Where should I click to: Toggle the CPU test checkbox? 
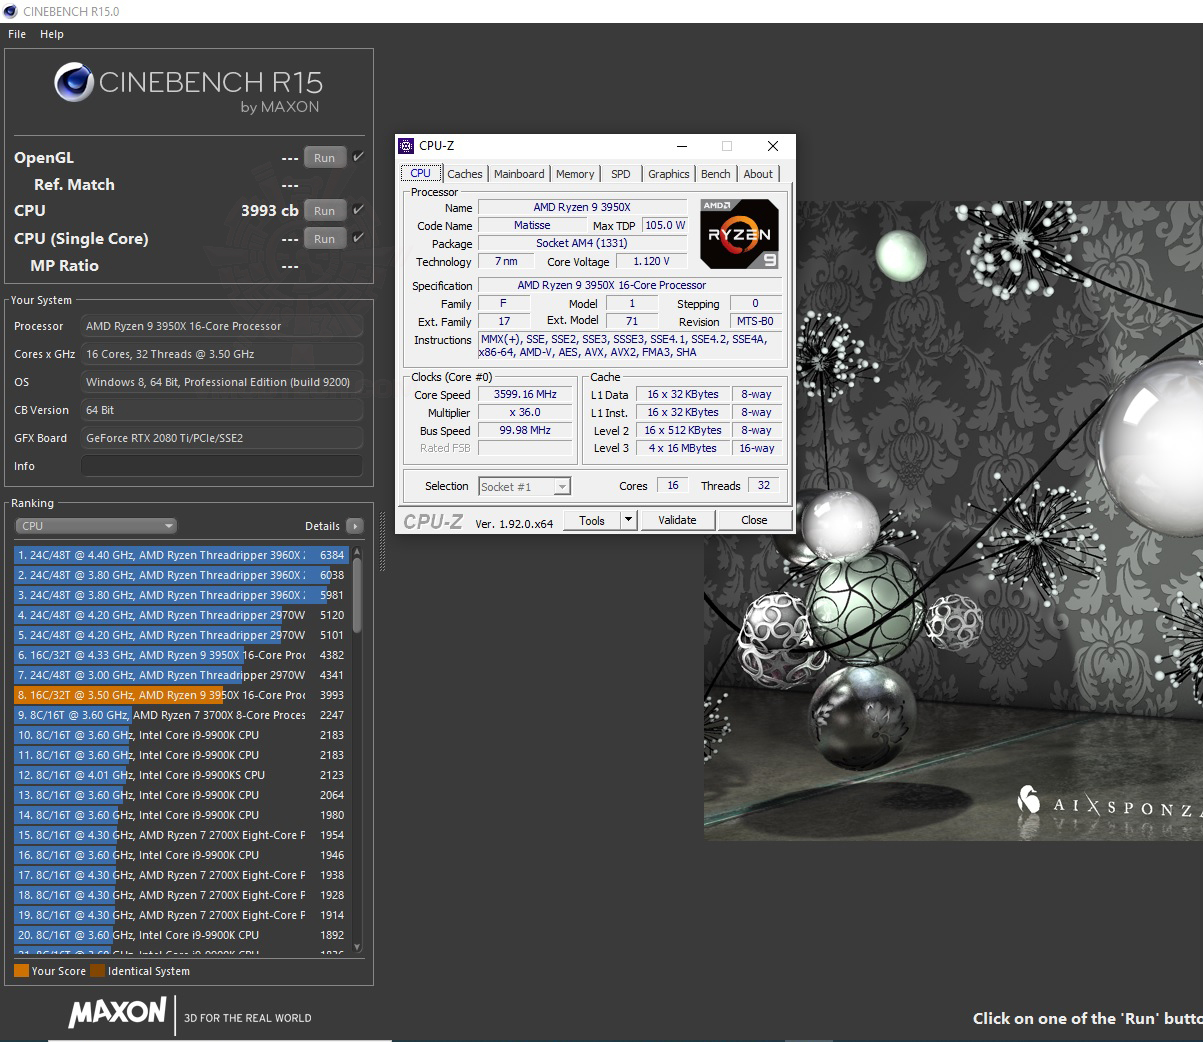point(358,210)
